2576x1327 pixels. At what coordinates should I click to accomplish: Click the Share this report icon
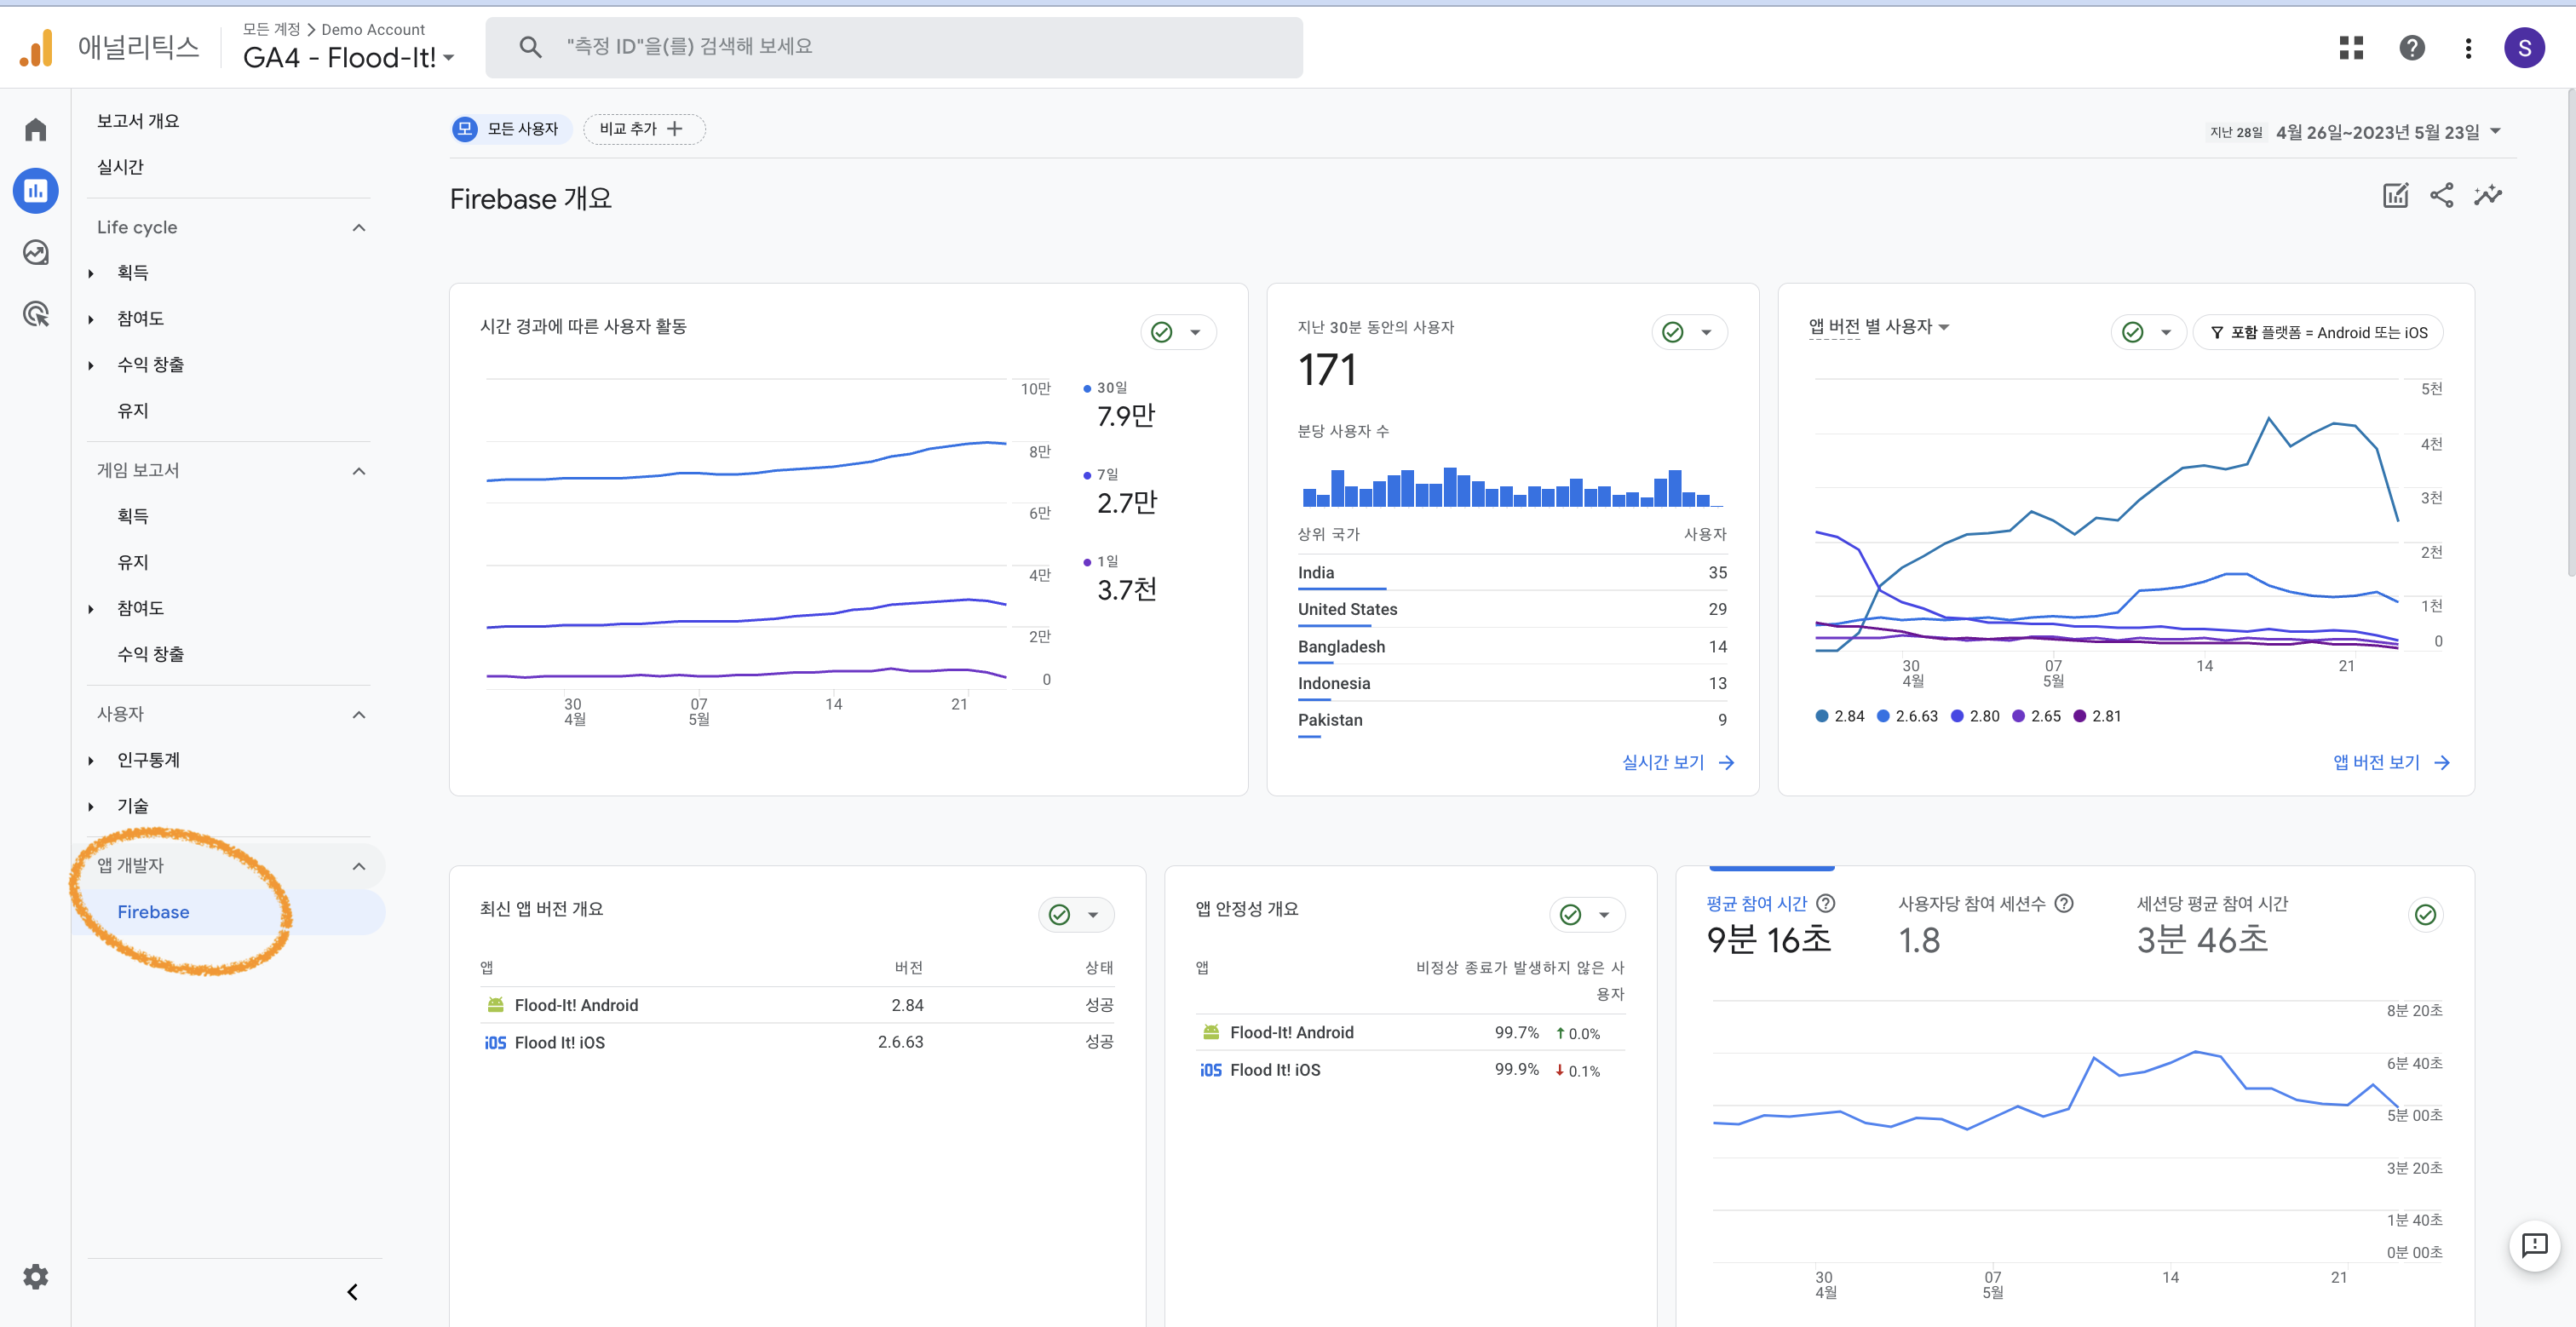2441,196
